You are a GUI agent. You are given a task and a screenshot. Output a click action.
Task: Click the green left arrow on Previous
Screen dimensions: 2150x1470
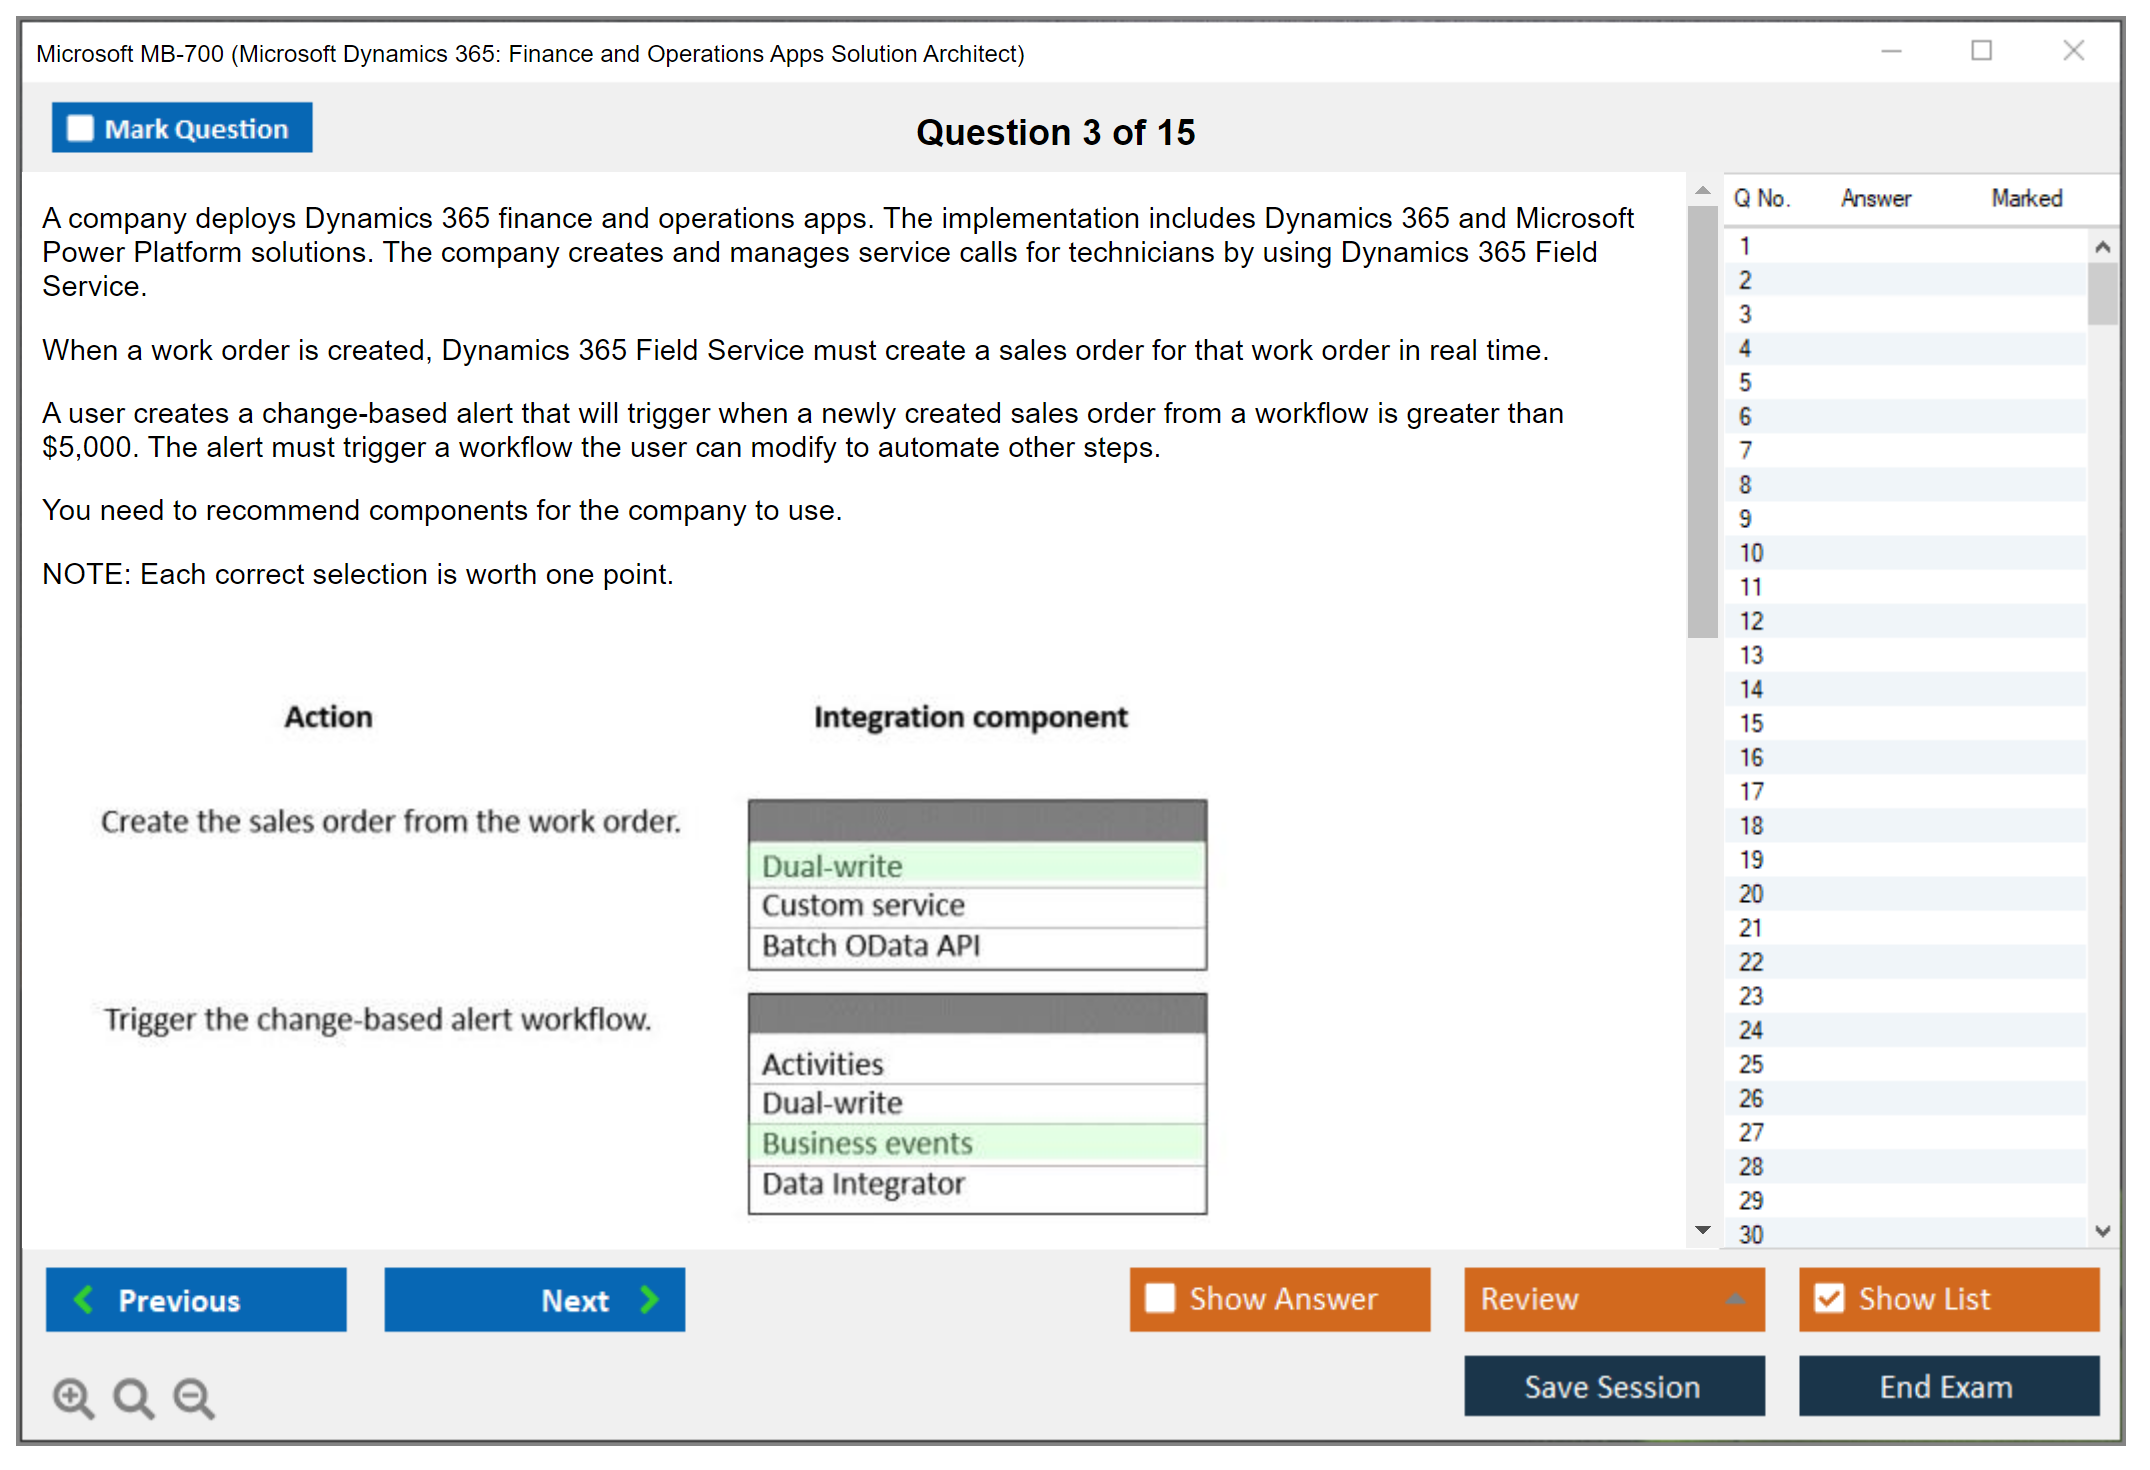[84, 1299]
